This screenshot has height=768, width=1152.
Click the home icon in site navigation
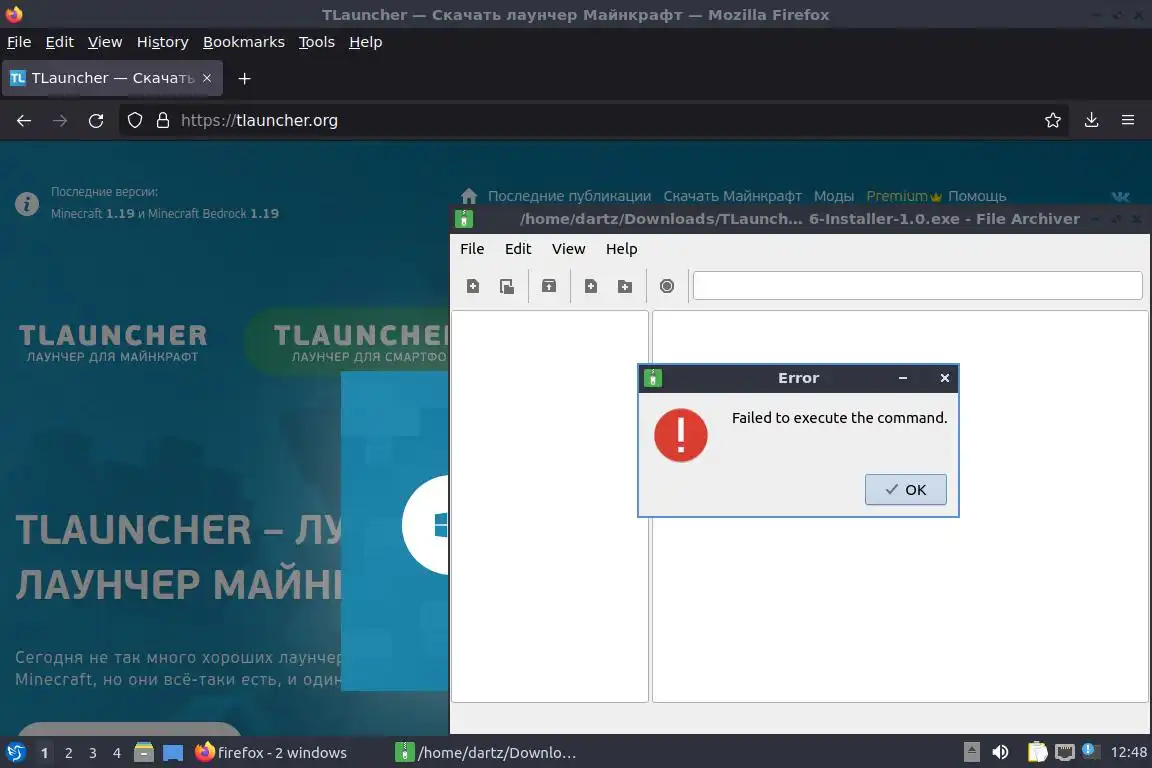click(x=469, y=196)
